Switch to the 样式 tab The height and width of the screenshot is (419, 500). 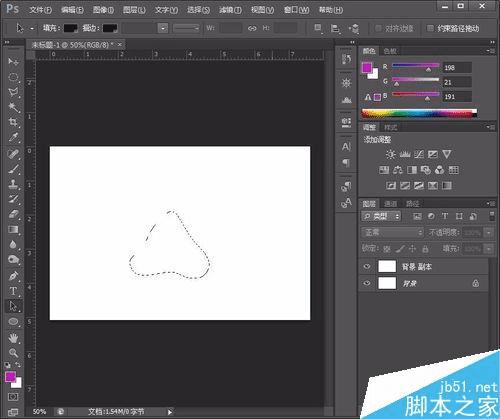click(390, 127)
